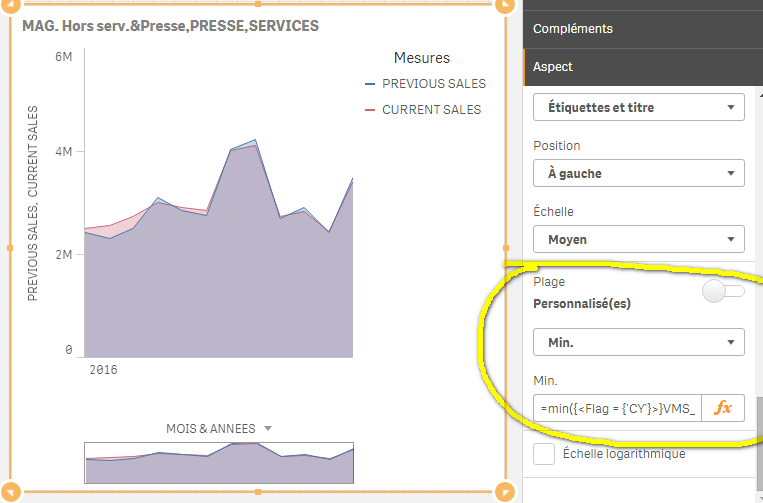Enable the Échelle logarithmique checkbox
Screen dimensions: 763x503
tap(545, 454)
